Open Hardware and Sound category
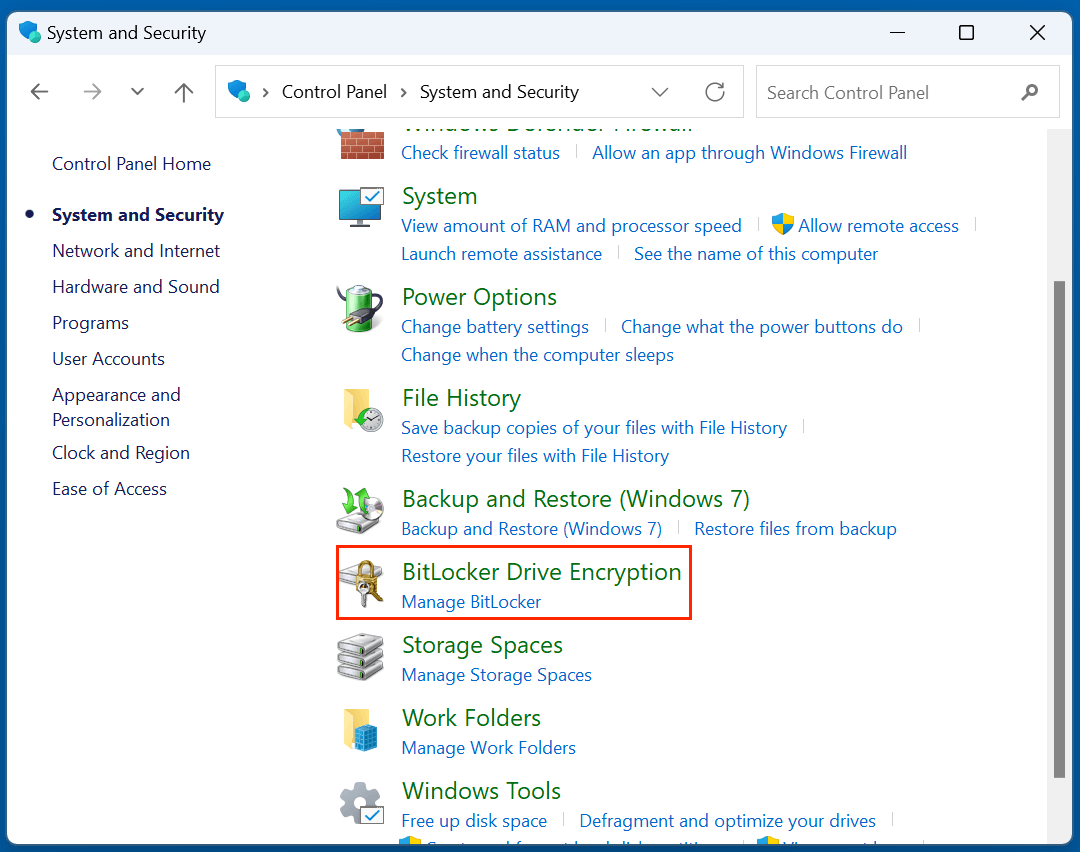 point(135,286)
